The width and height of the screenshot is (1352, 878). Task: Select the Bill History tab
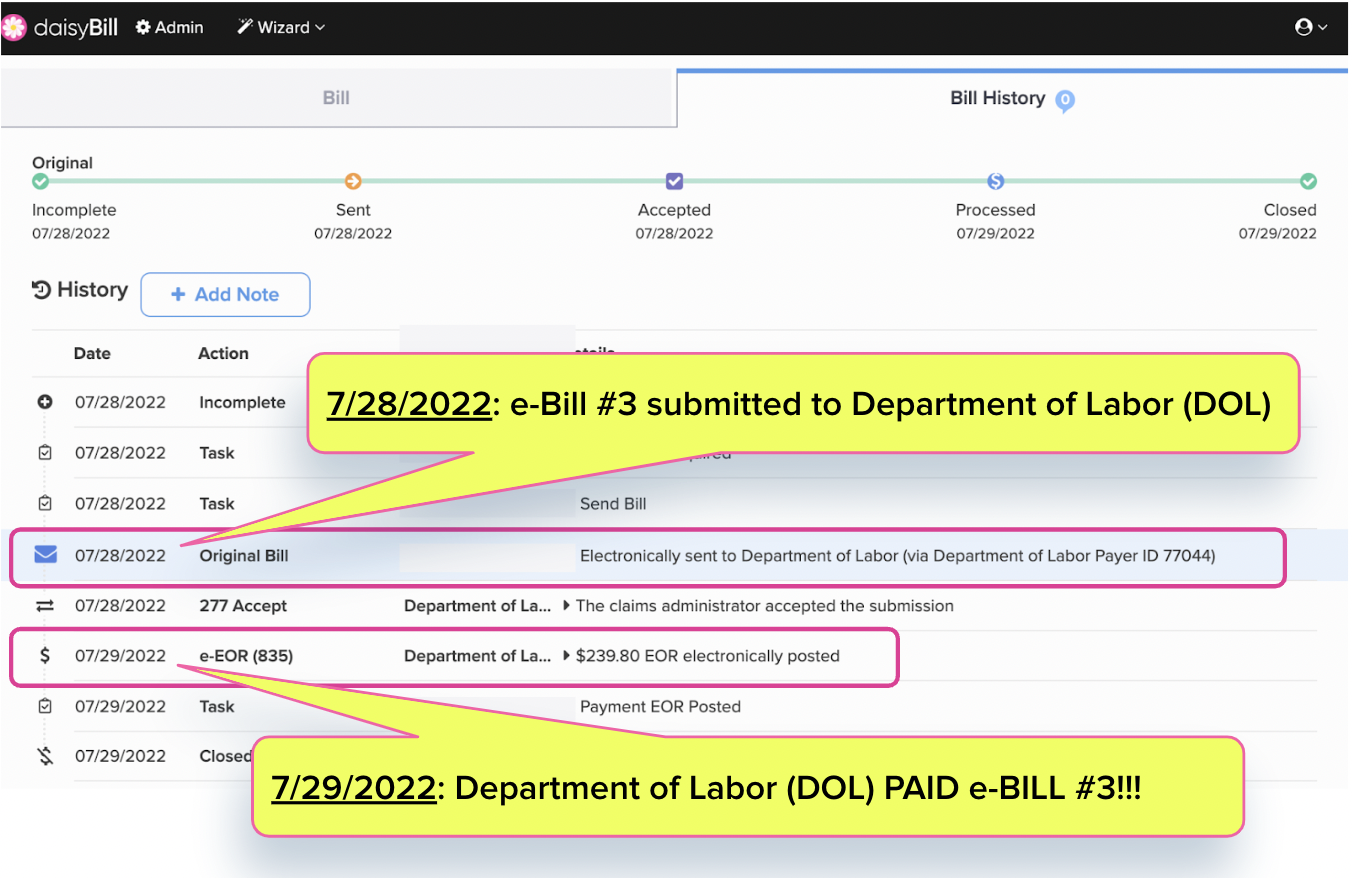click(x=1012, y=98)
